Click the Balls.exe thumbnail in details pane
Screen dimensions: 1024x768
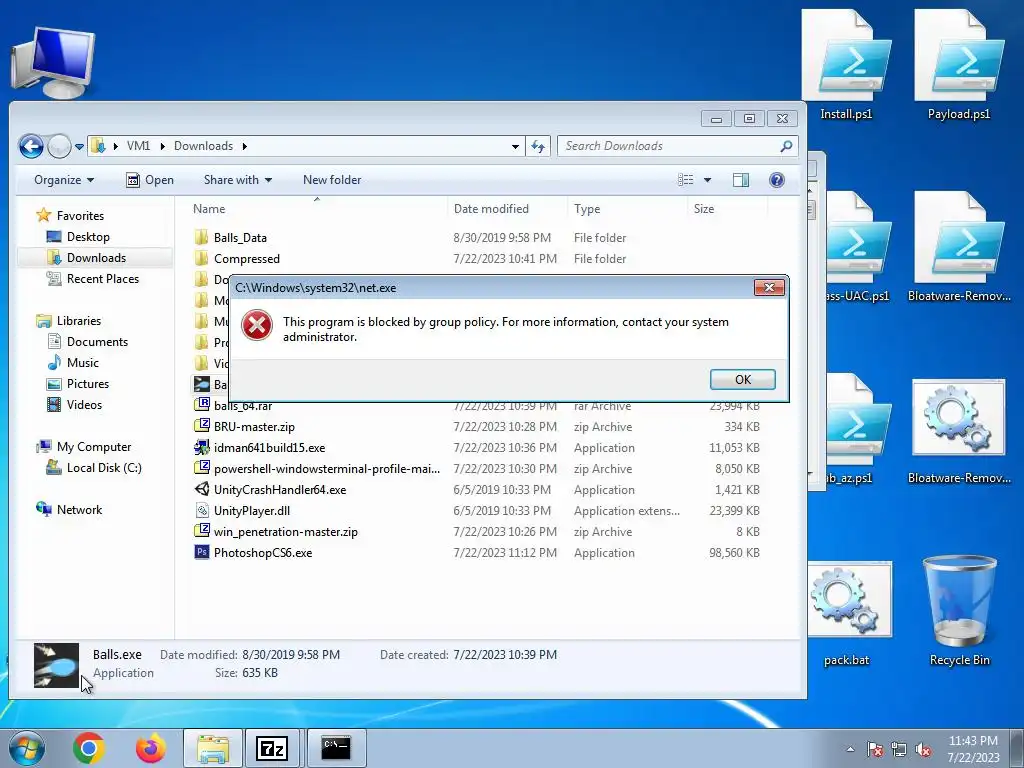(x=56, y=665)
